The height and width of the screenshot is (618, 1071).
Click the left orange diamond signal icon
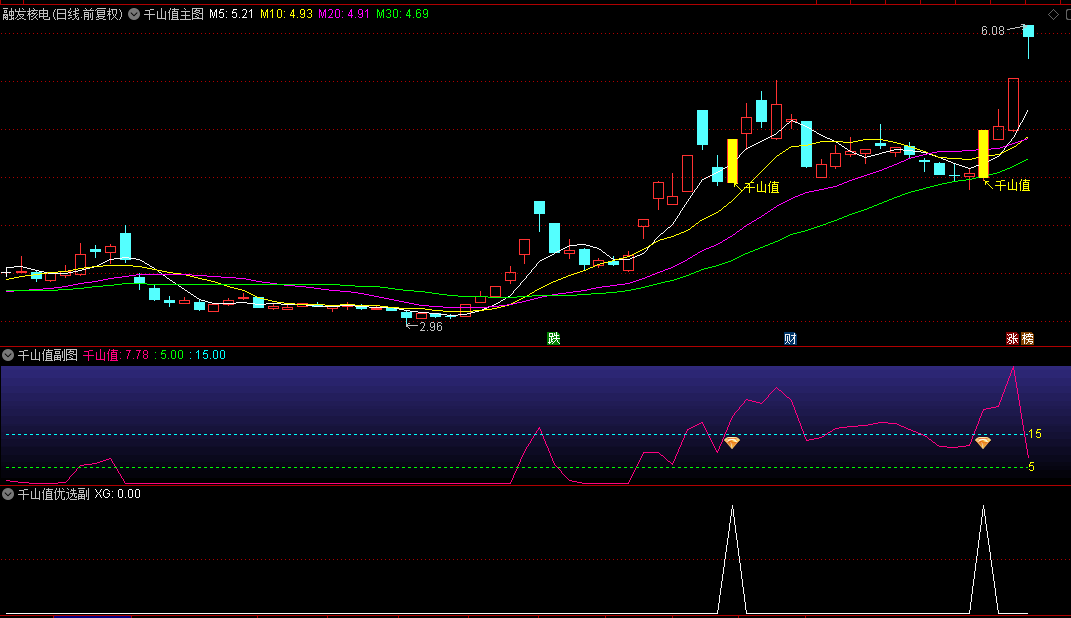click(732, 442)
